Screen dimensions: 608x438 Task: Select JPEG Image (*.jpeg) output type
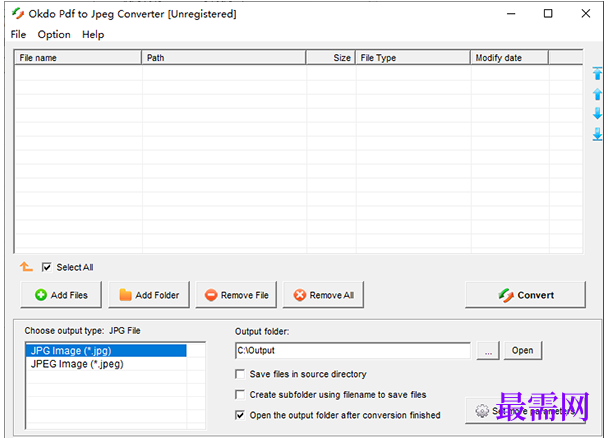(x=106, y=364)
